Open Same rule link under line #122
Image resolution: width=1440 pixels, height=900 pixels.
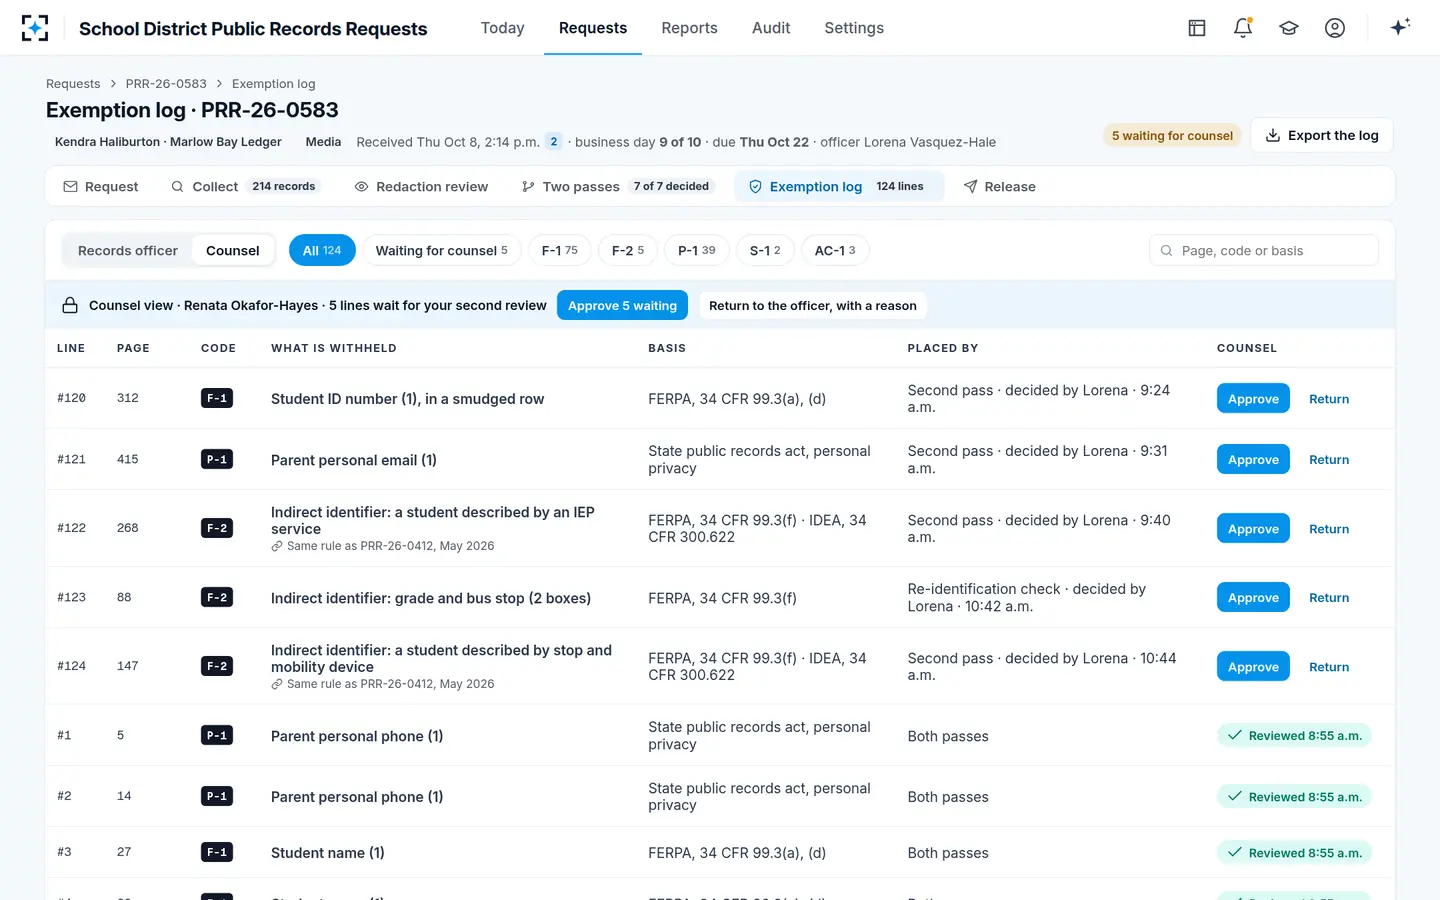(x=383, y=546)
